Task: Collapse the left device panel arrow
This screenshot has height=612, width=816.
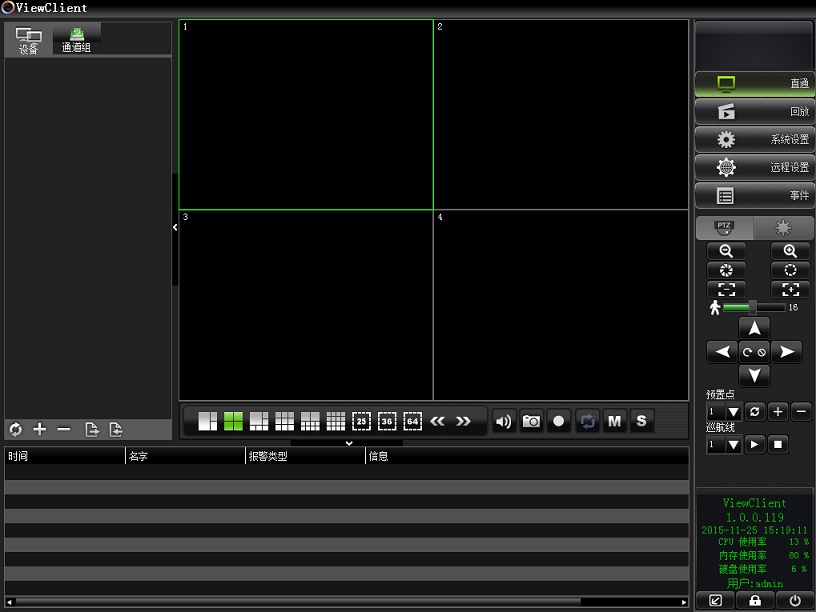Action: click(x=175, y=228)
